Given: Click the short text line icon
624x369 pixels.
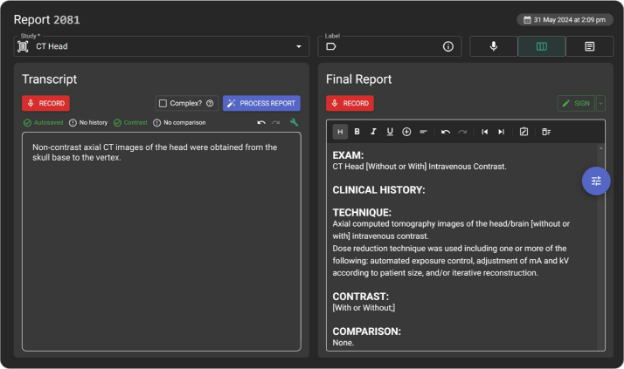Looking at the screenshot, I should pyautogui.click(x=423, y=132).
